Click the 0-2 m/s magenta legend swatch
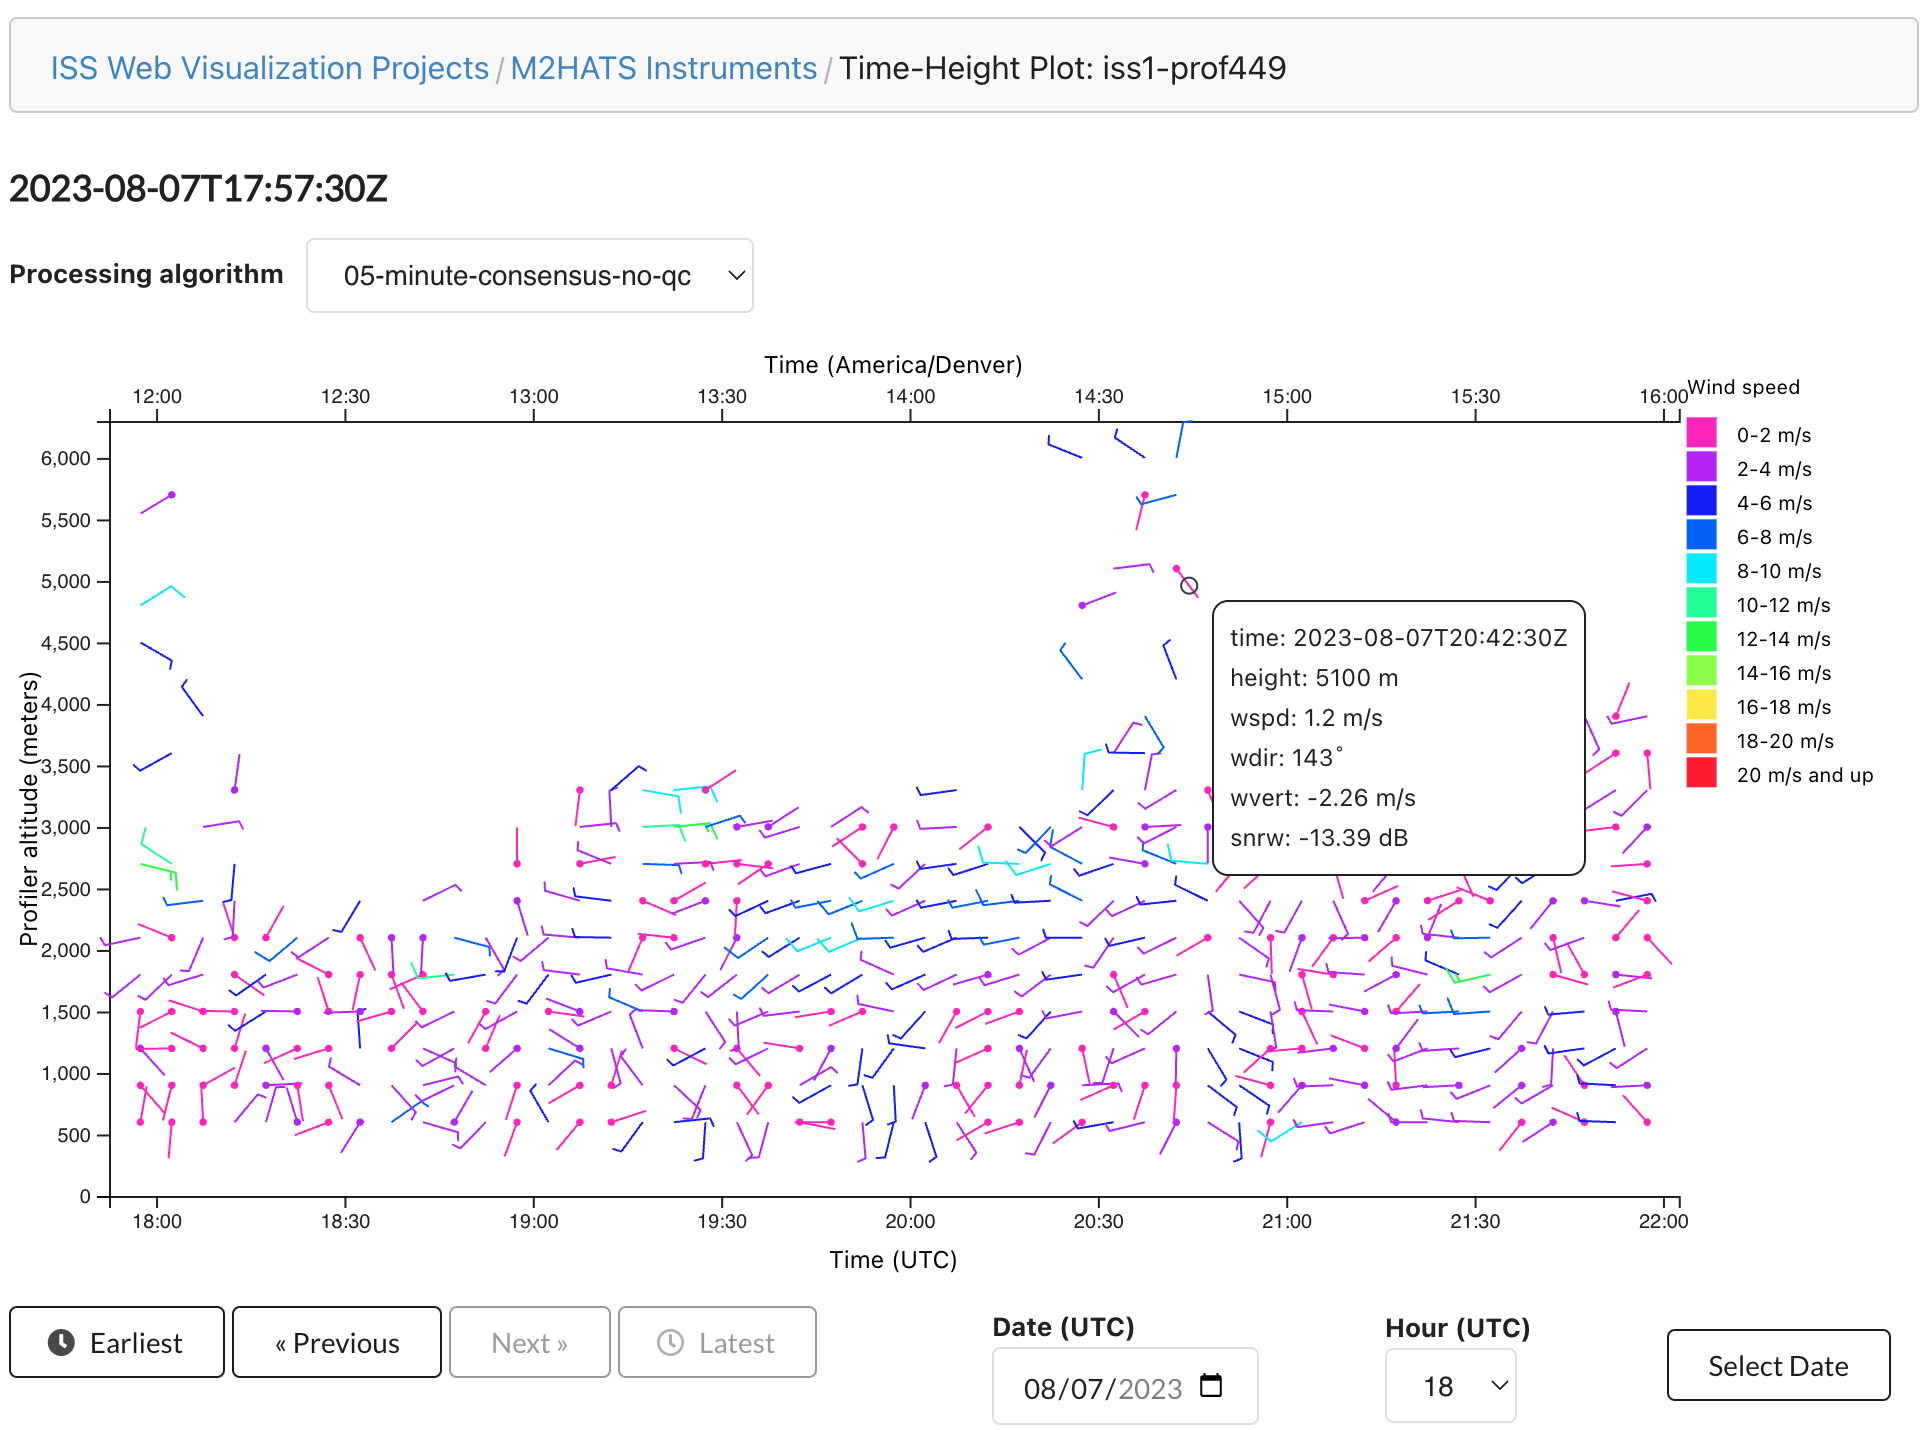This screenshot has width=1930, height=1430. [x=1701, y=434]
